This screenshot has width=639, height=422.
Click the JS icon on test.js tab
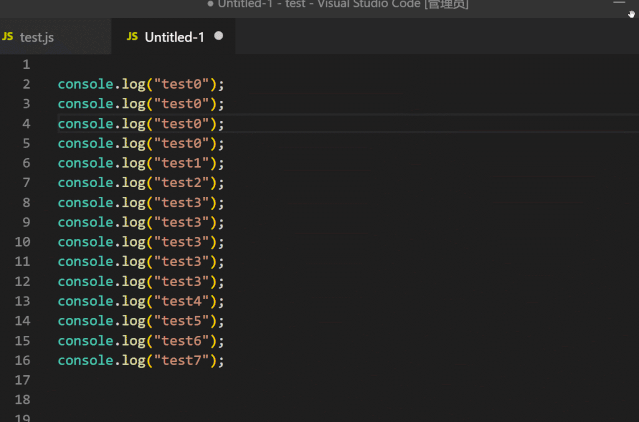(8, 36)
